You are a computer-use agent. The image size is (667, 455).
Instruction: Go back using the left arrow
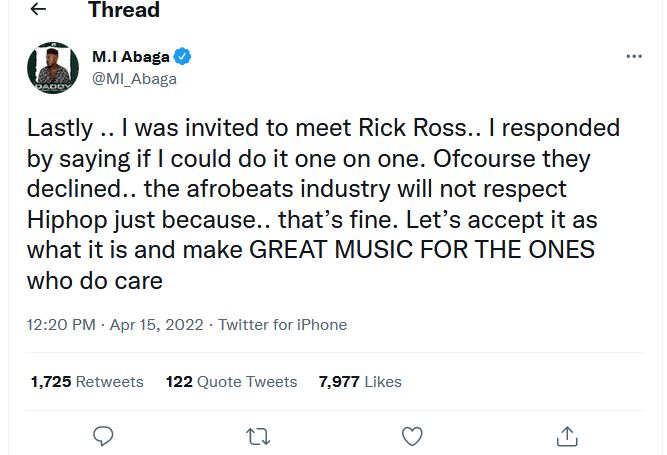click(x=38, y=11)
